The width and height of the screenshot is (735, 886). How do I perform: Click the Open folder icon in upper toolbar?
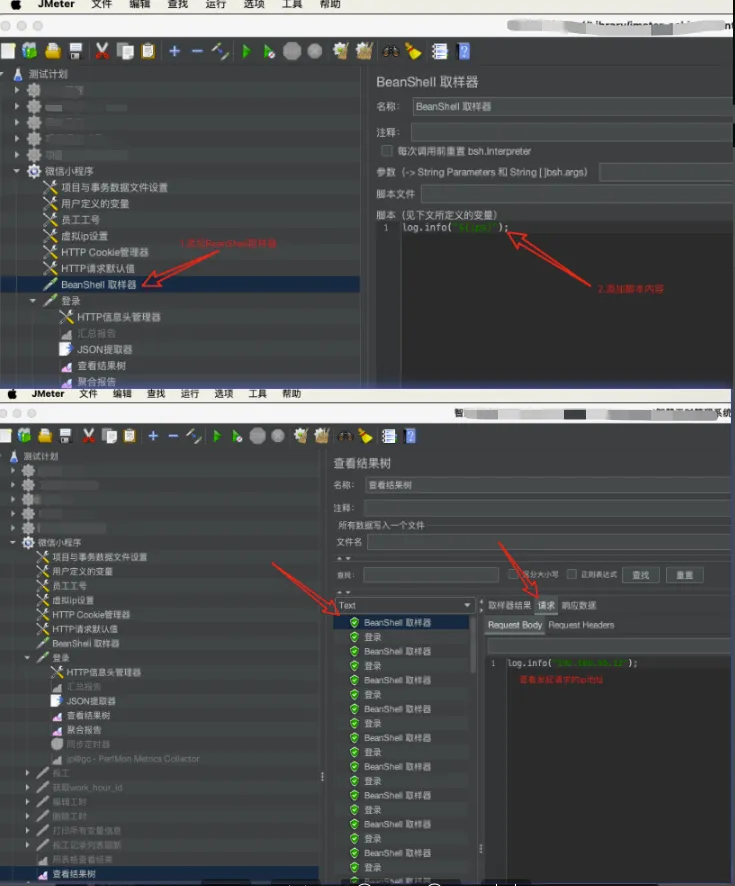tap(52, 51)
